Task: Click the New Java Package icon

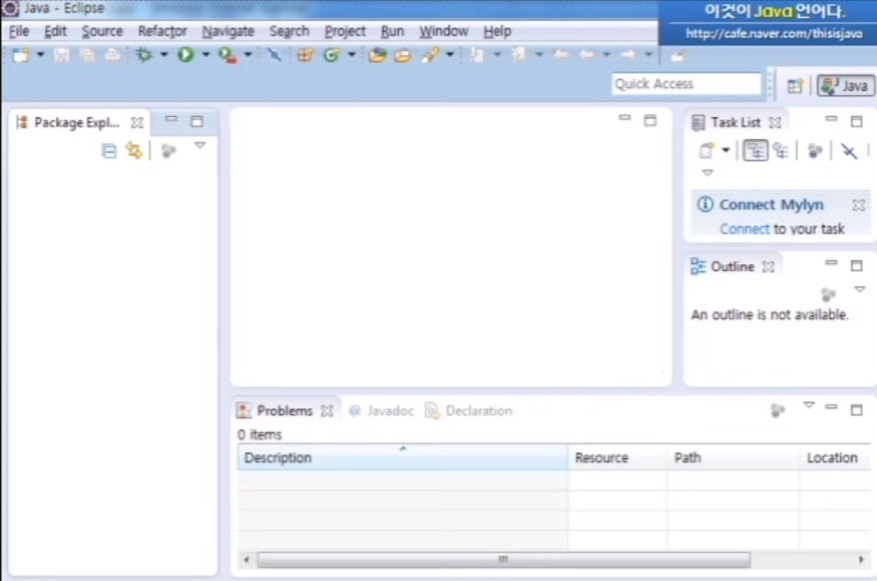Action: (x=305, y=55)
